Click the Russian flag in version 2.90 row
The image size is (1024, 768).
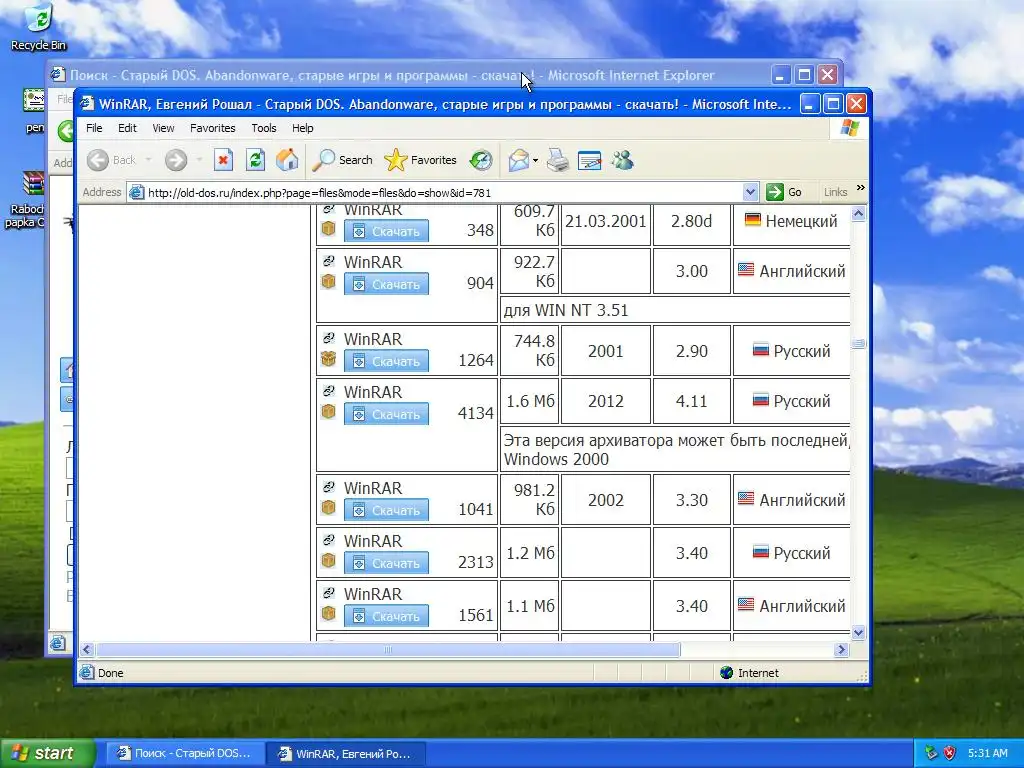(761, 349)
